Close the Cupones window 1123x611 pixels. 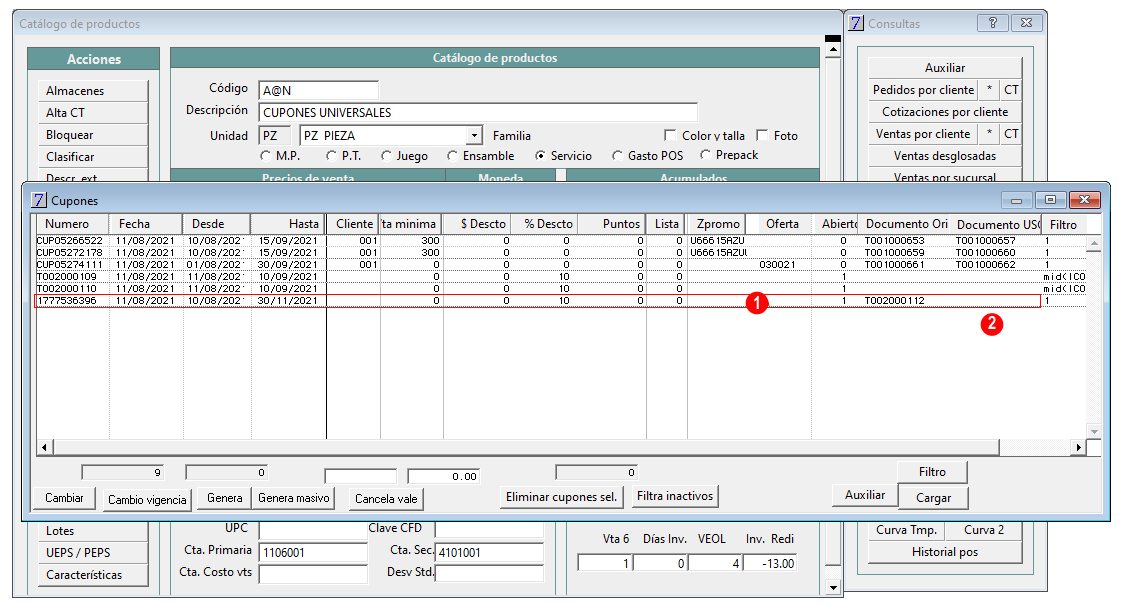click(1084, 200)
